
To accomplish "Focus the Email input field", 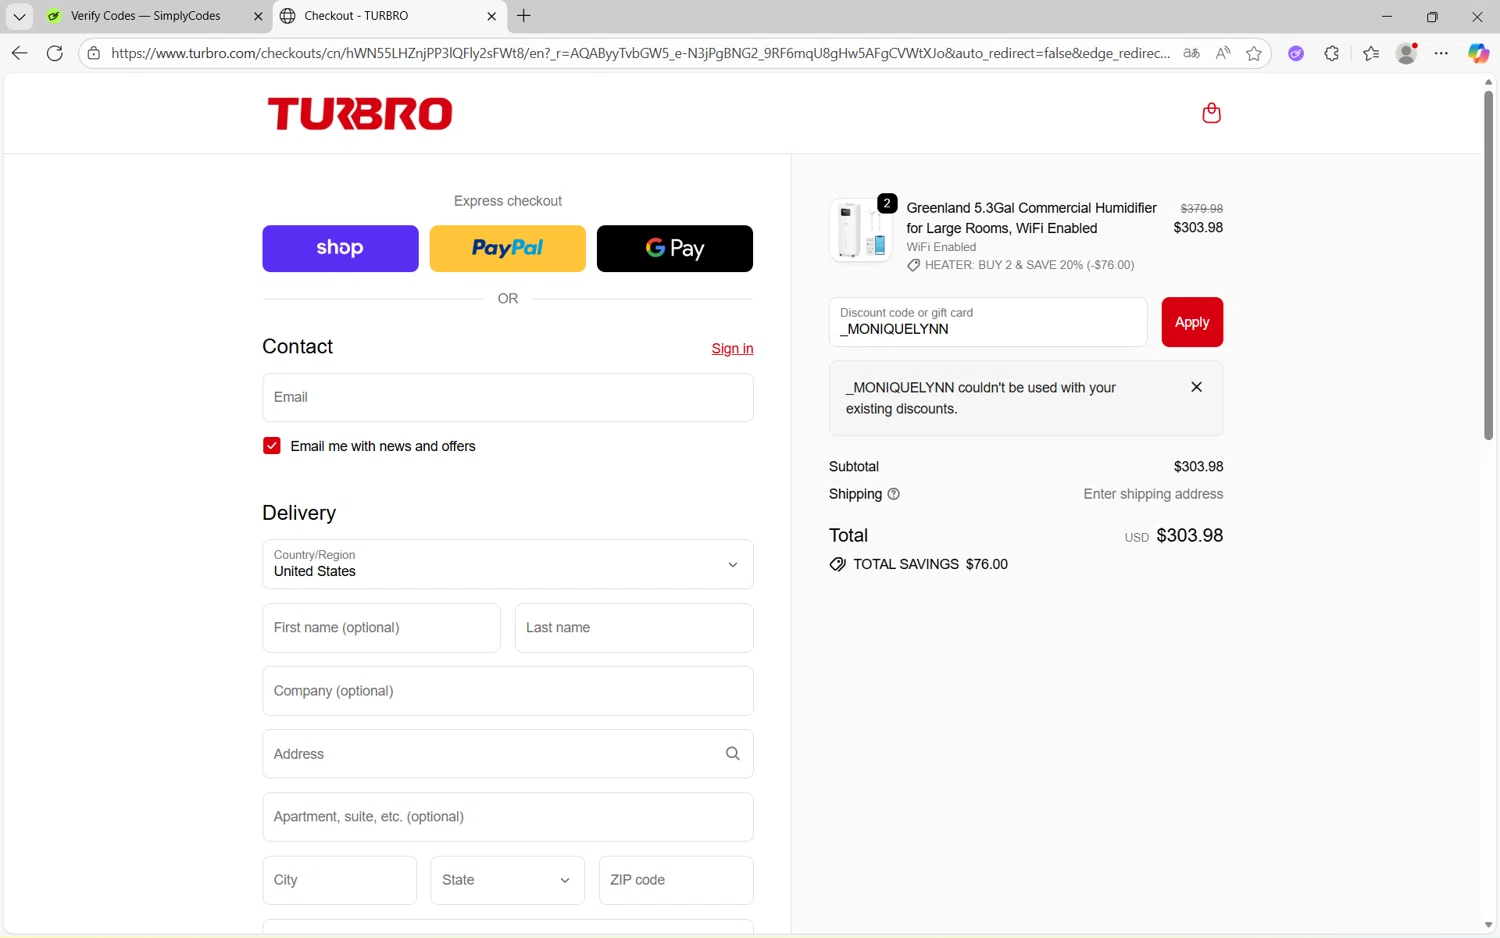I will 508,397.
